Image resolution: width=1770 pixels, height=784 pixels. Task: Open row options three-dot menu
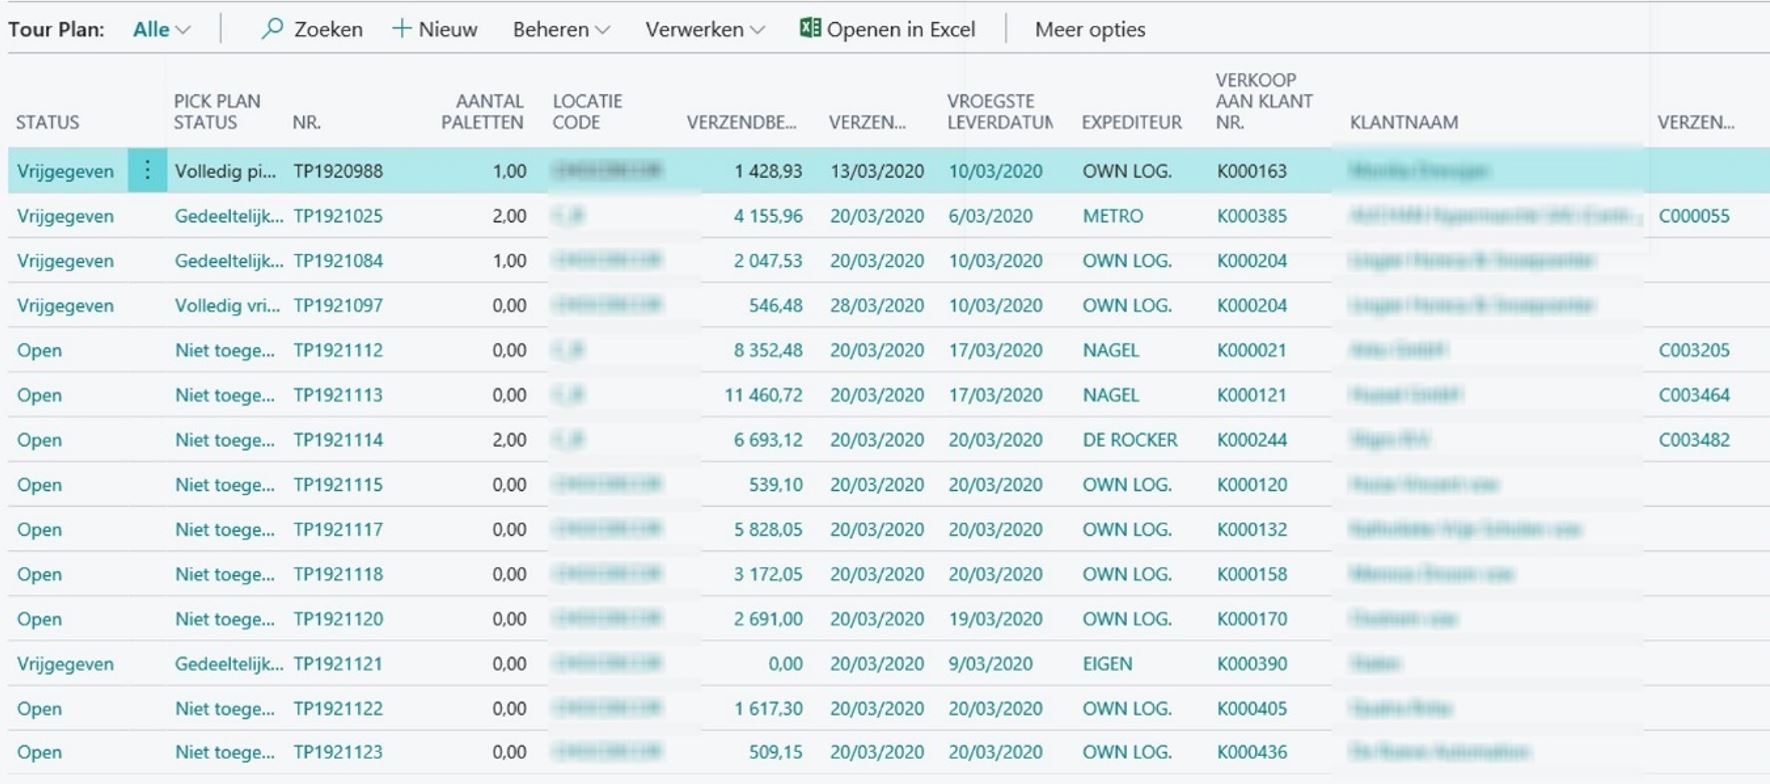(147, 171)
